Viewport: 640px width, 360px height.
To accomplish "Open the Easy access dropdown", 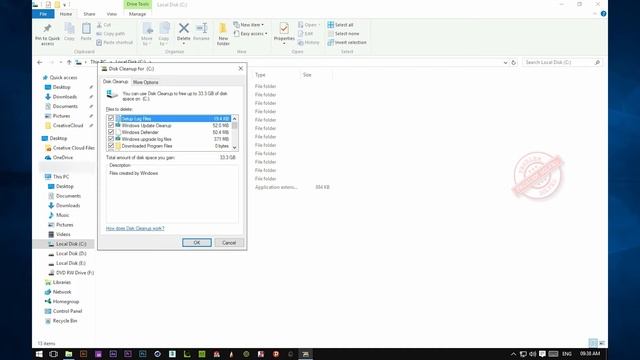I will click(251, 33).
